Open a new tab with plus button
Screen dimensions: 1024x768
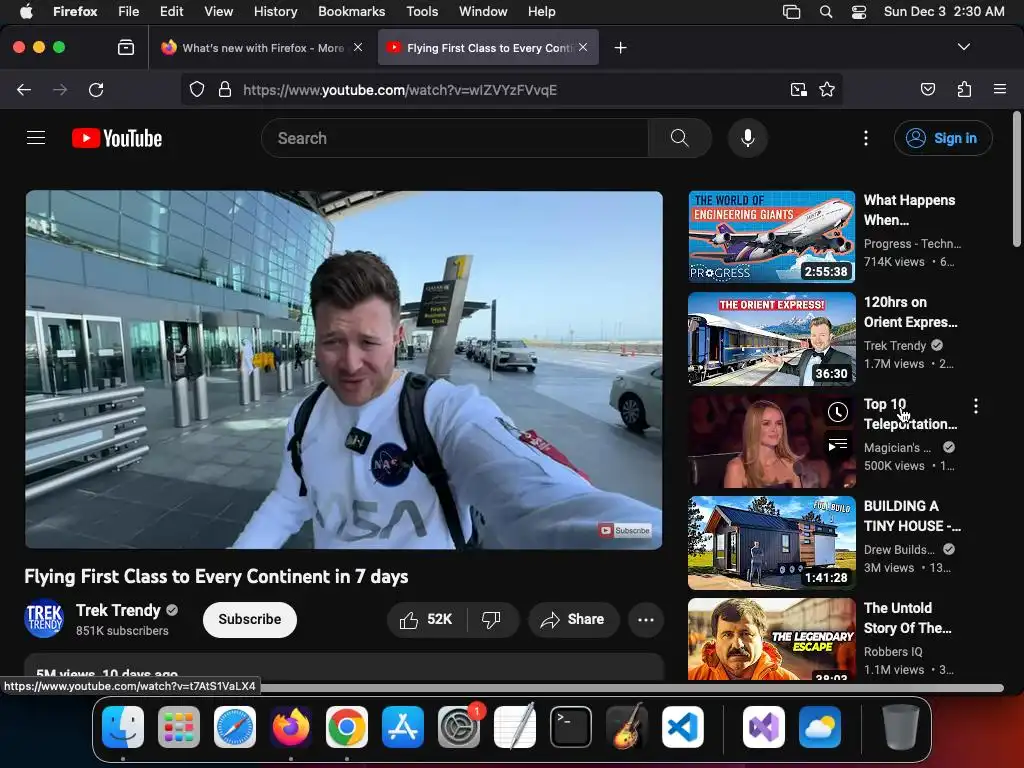point(620,47)
